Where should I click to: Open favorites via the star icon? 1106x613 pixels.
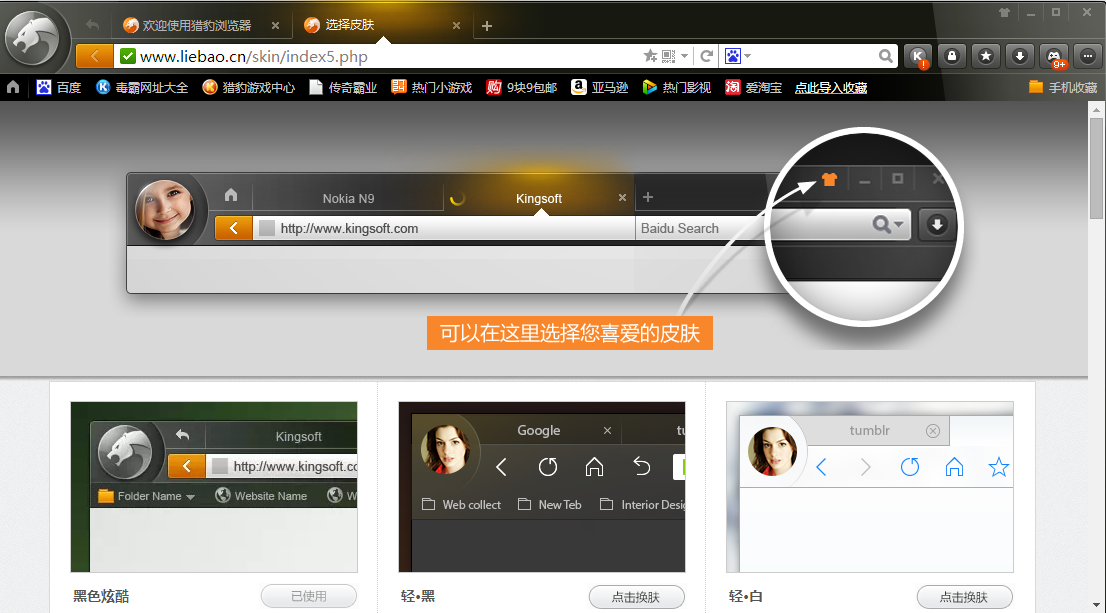pyautogui.click(x=985, y=56)
